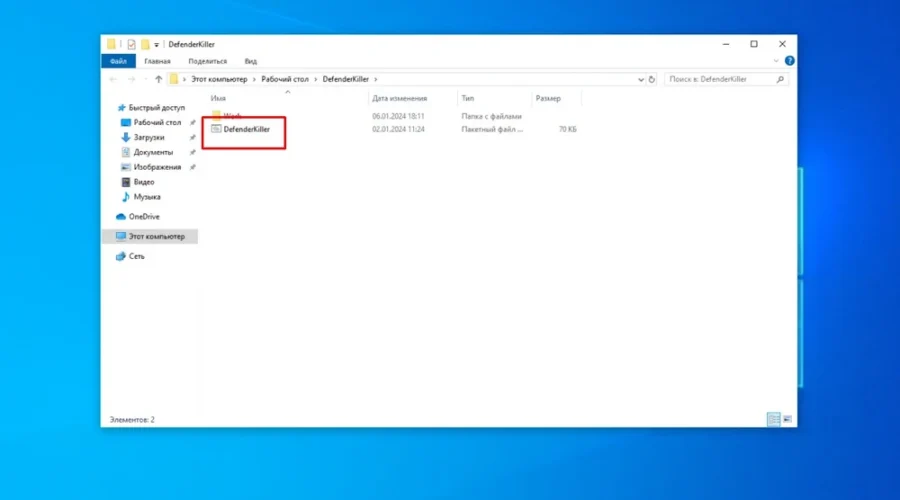Click the folder icon in the title bar
This screenshot has width=900, height=500.
[x=111, y=44]
